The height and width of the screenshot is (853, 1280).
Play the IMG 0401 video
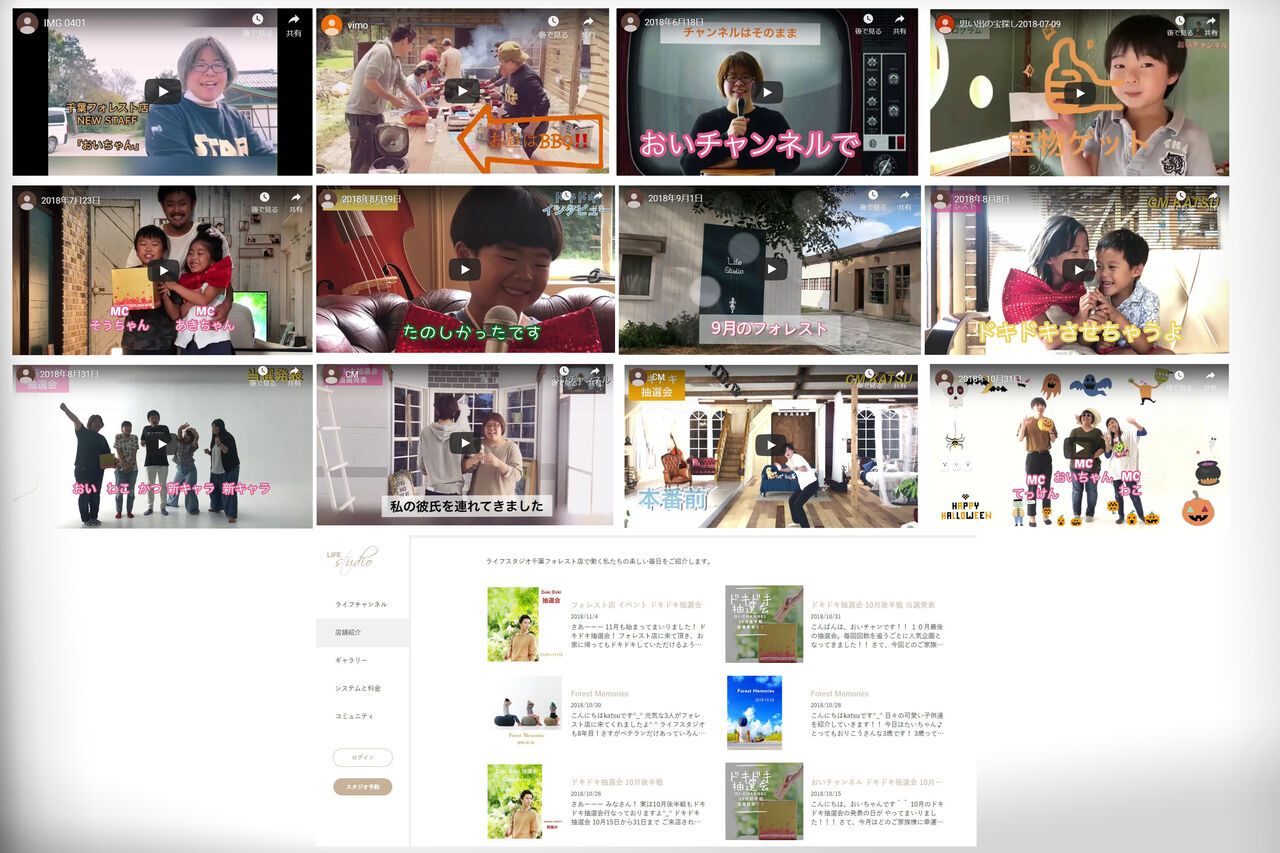point(163,92)
